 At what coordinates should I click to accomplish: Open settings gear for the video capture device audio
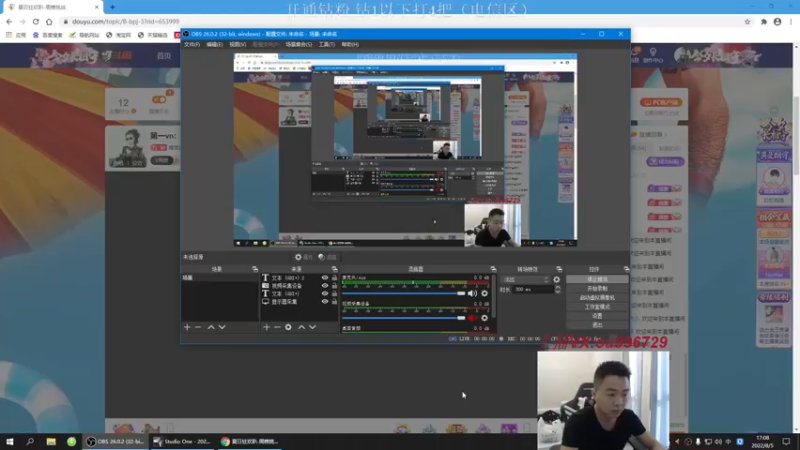click(x=485, y=318)
